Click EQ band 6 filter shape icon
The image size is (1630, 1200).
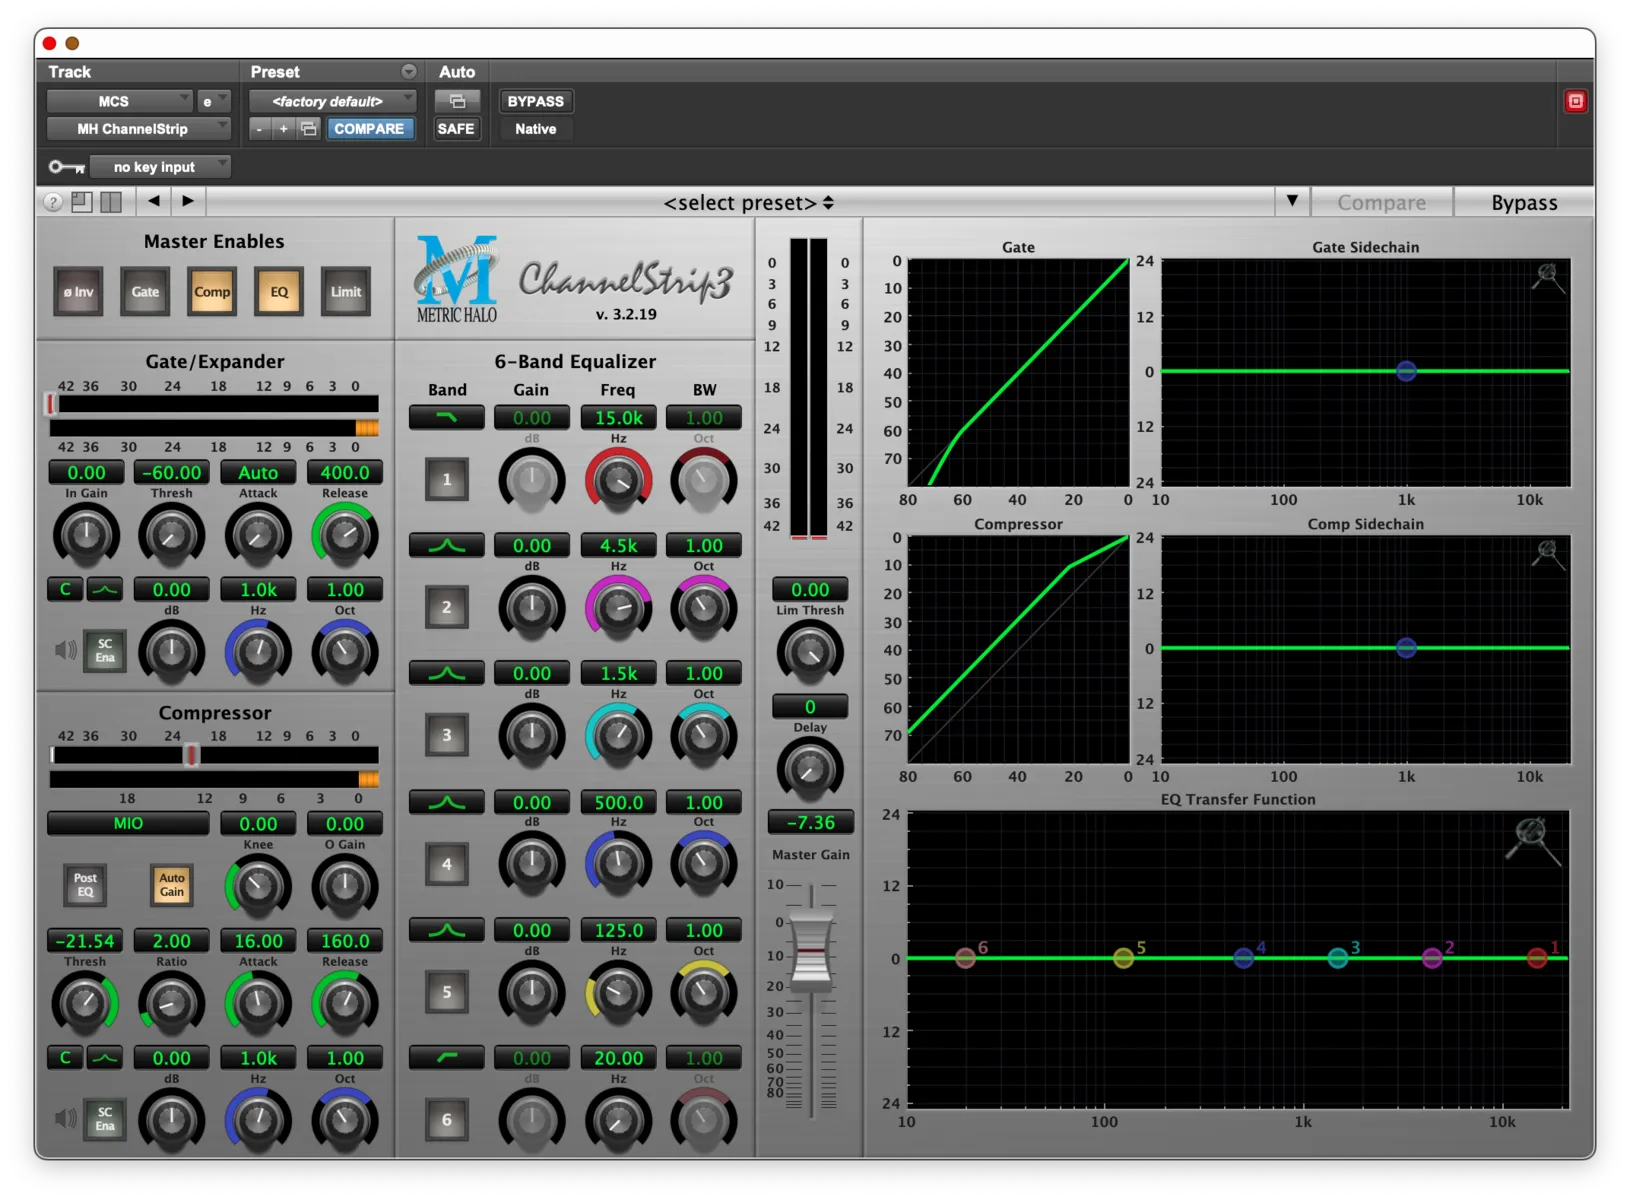click(x=446, y=1058)
